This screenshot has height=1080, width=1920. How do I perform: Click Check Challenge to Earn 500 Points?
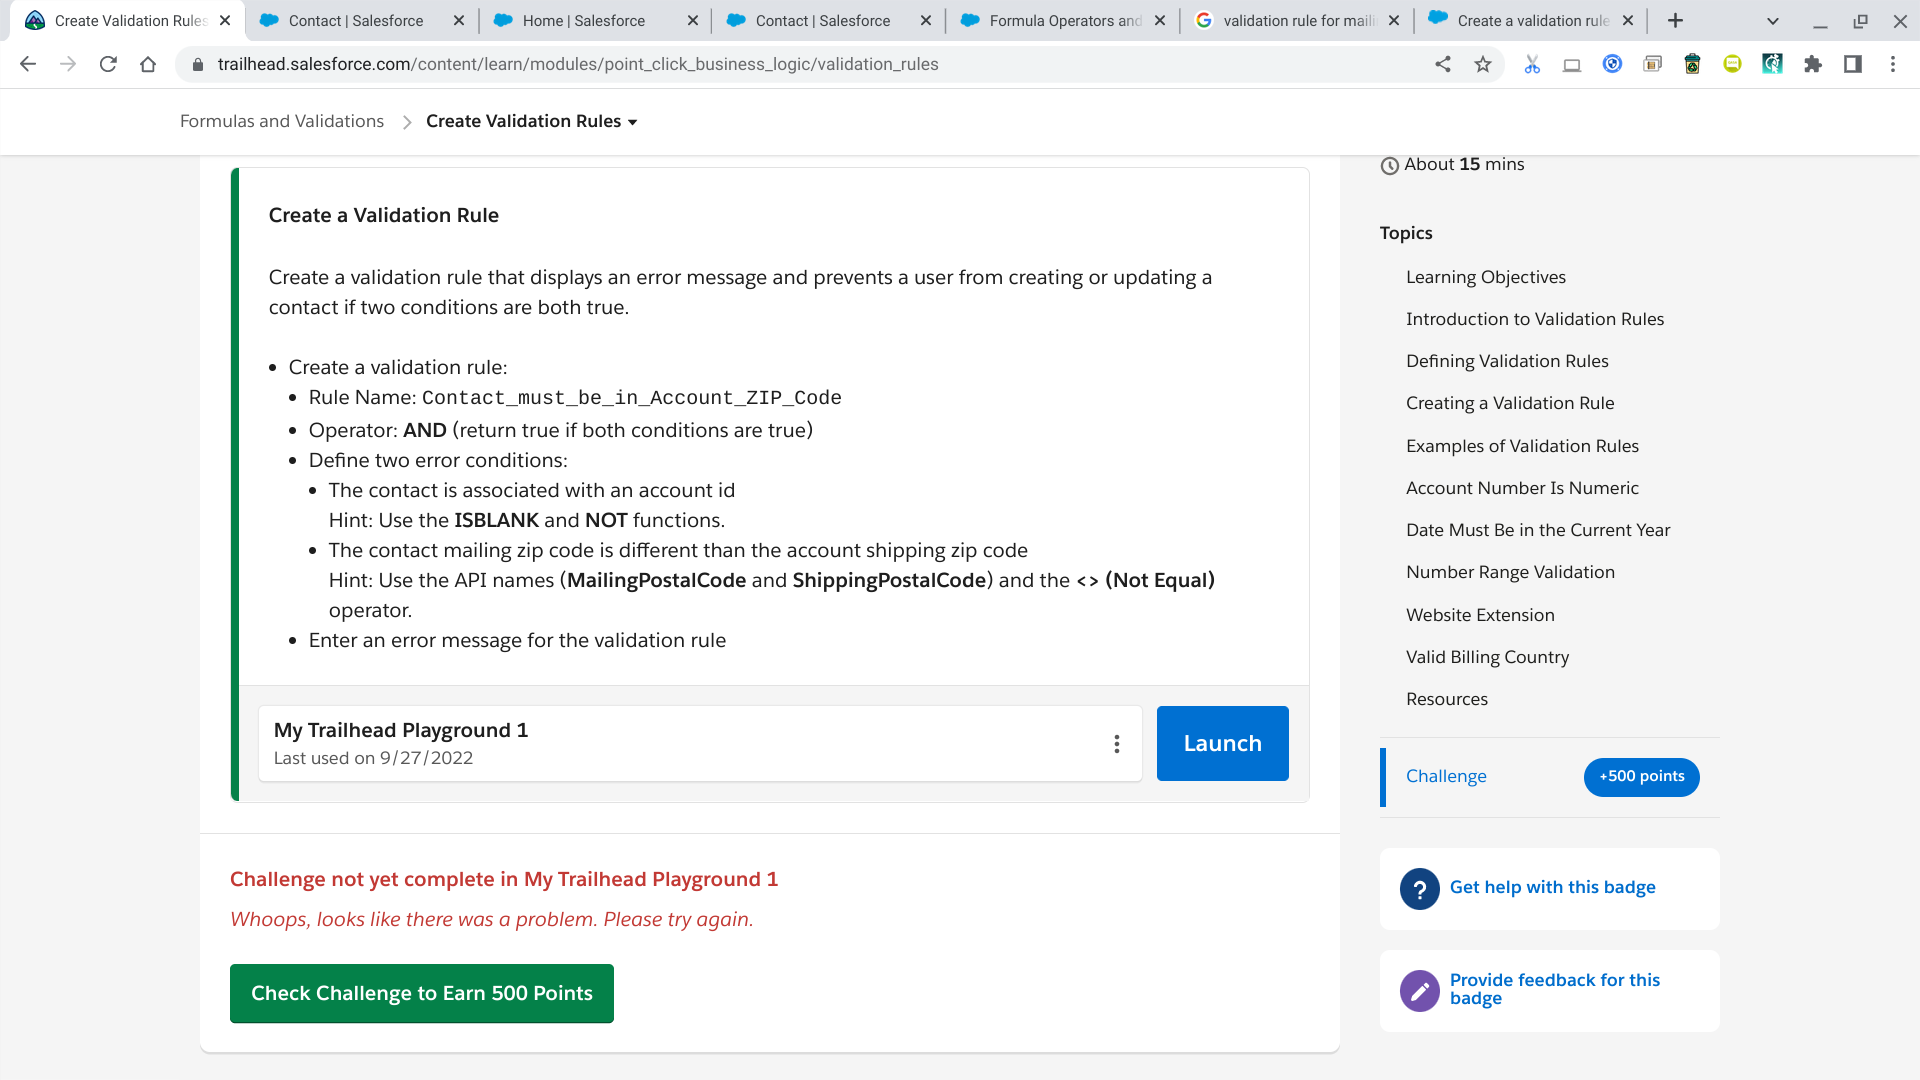tap(421, 993)
